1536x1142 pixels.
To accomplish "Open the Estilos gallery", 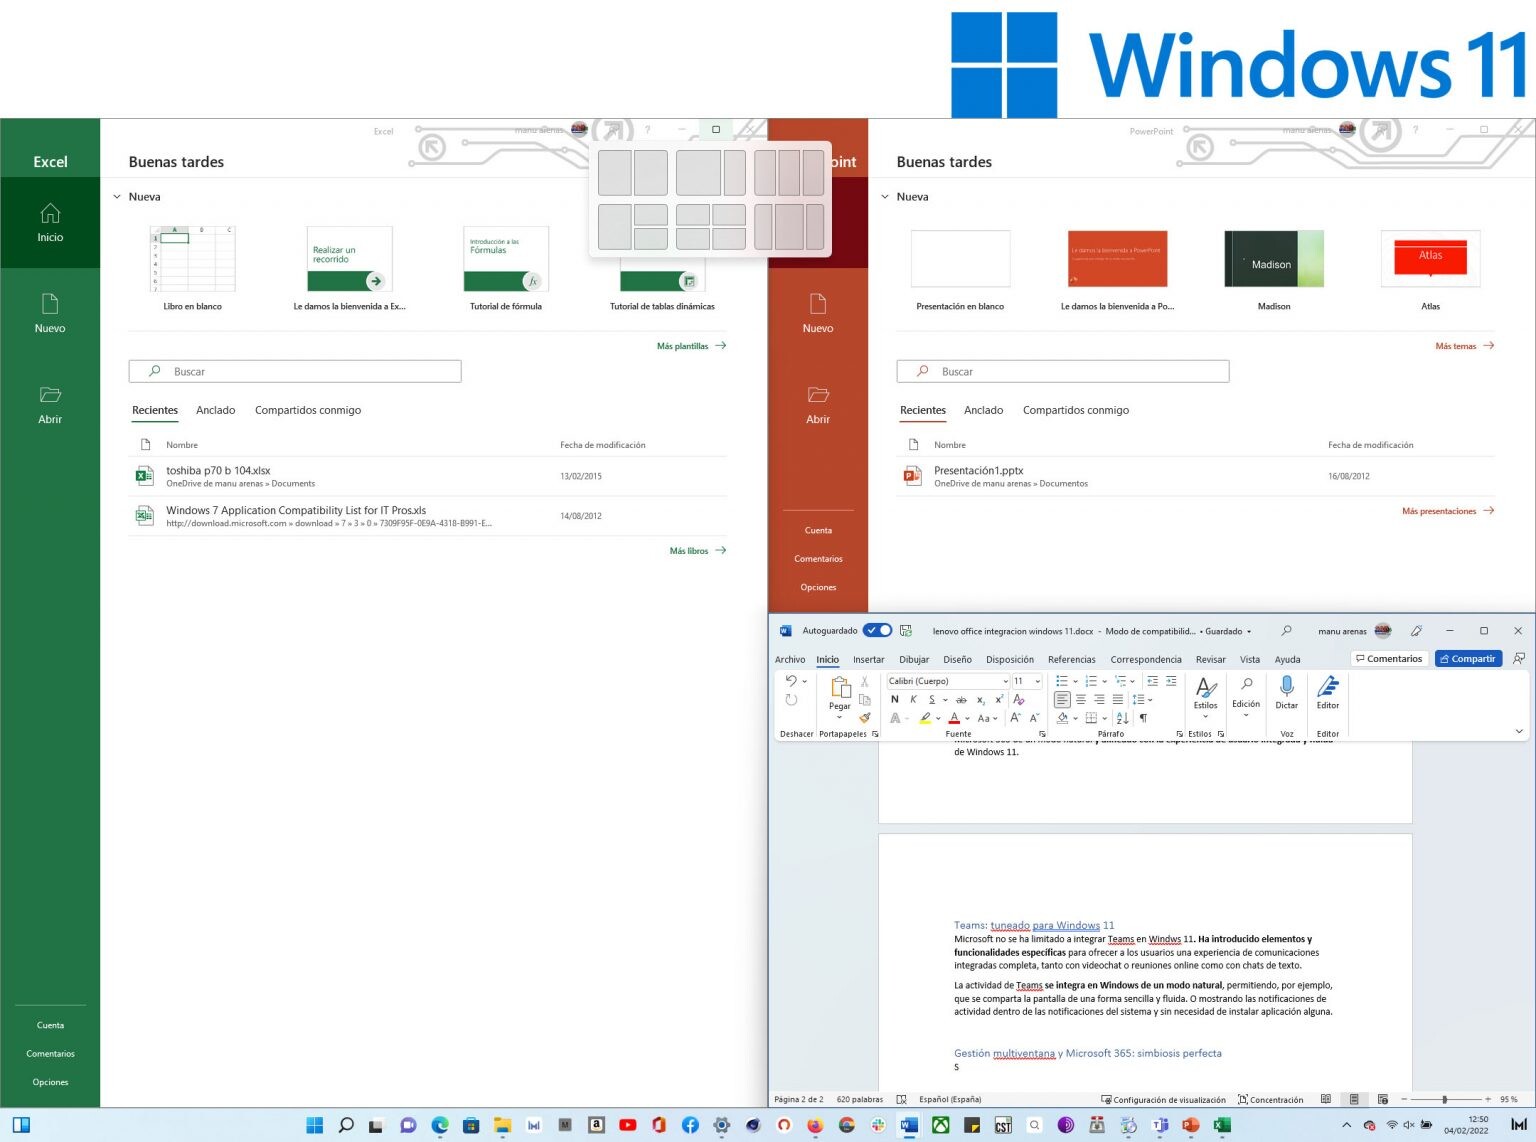I will [1204, 700].
